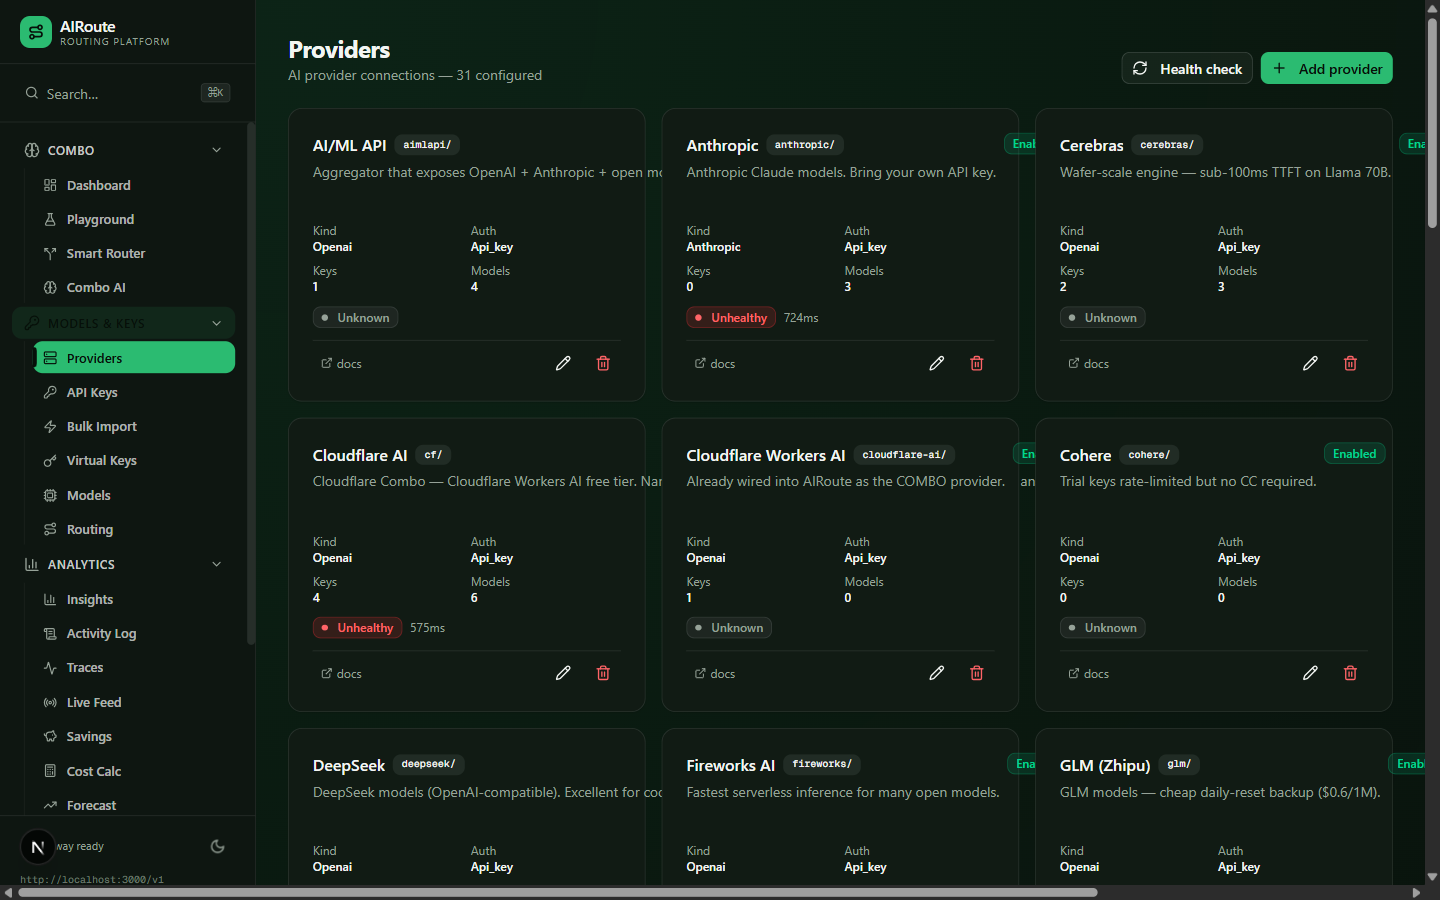Delete the Cloudflare AI provider via trash icon
The image size is (1440, 900).
pyautogui.click(x=603, y=673)
